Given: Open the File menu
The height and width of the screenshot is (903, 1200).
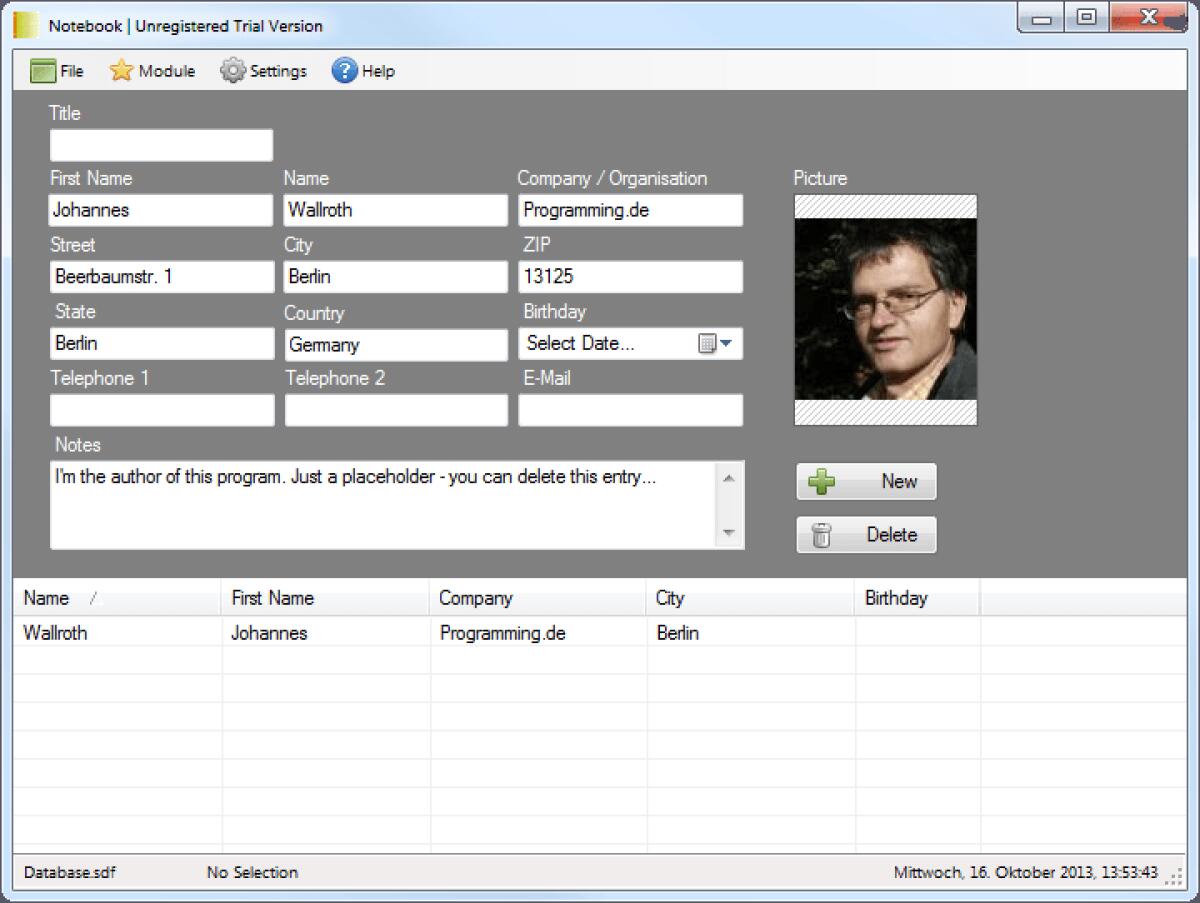Looking at the screenshot, I should [x=59, y=70].
